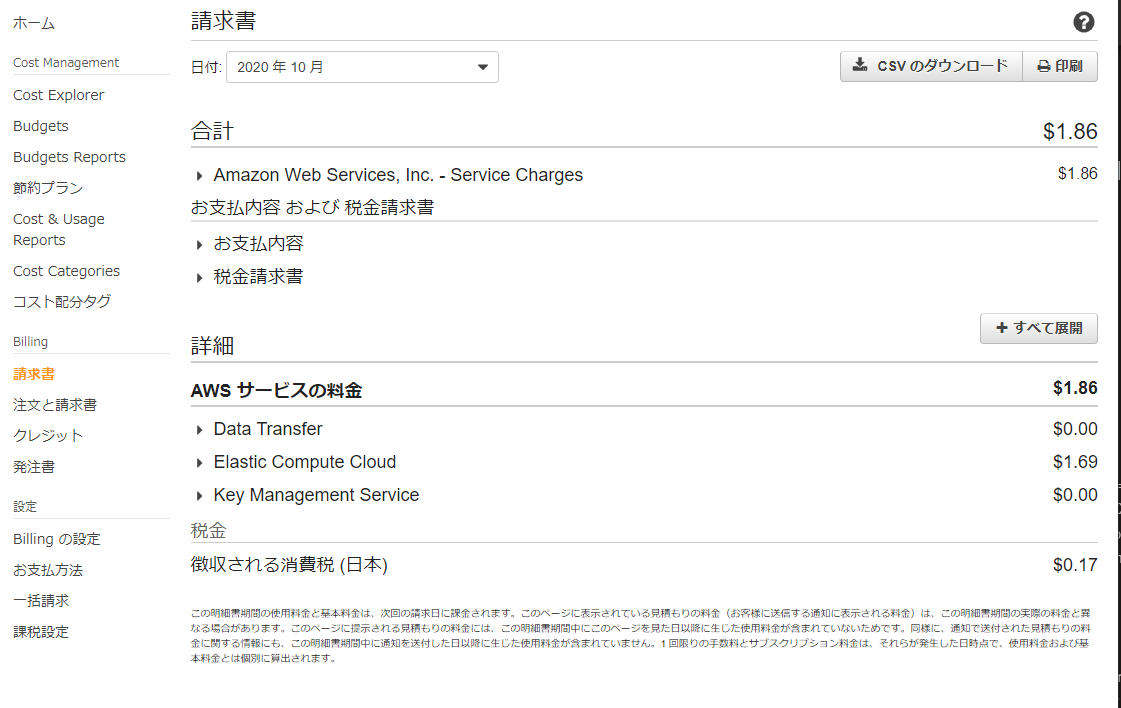Click the お支払内容 および 税金請求書 heading

(312, 207)
